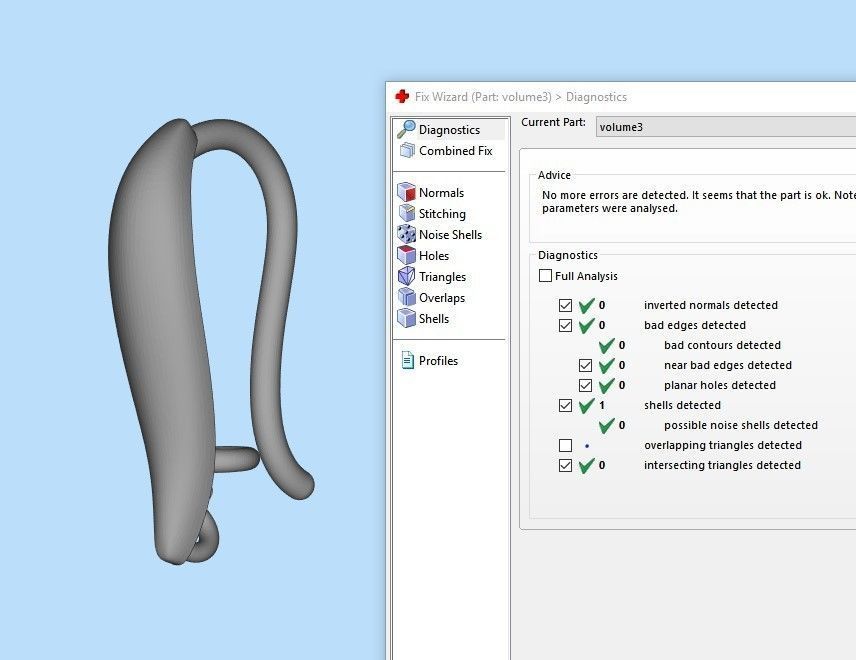Open the Stitching fix step label
This screenshot has height=660, width=856.
pyautogui.click(x=442, y=214)
